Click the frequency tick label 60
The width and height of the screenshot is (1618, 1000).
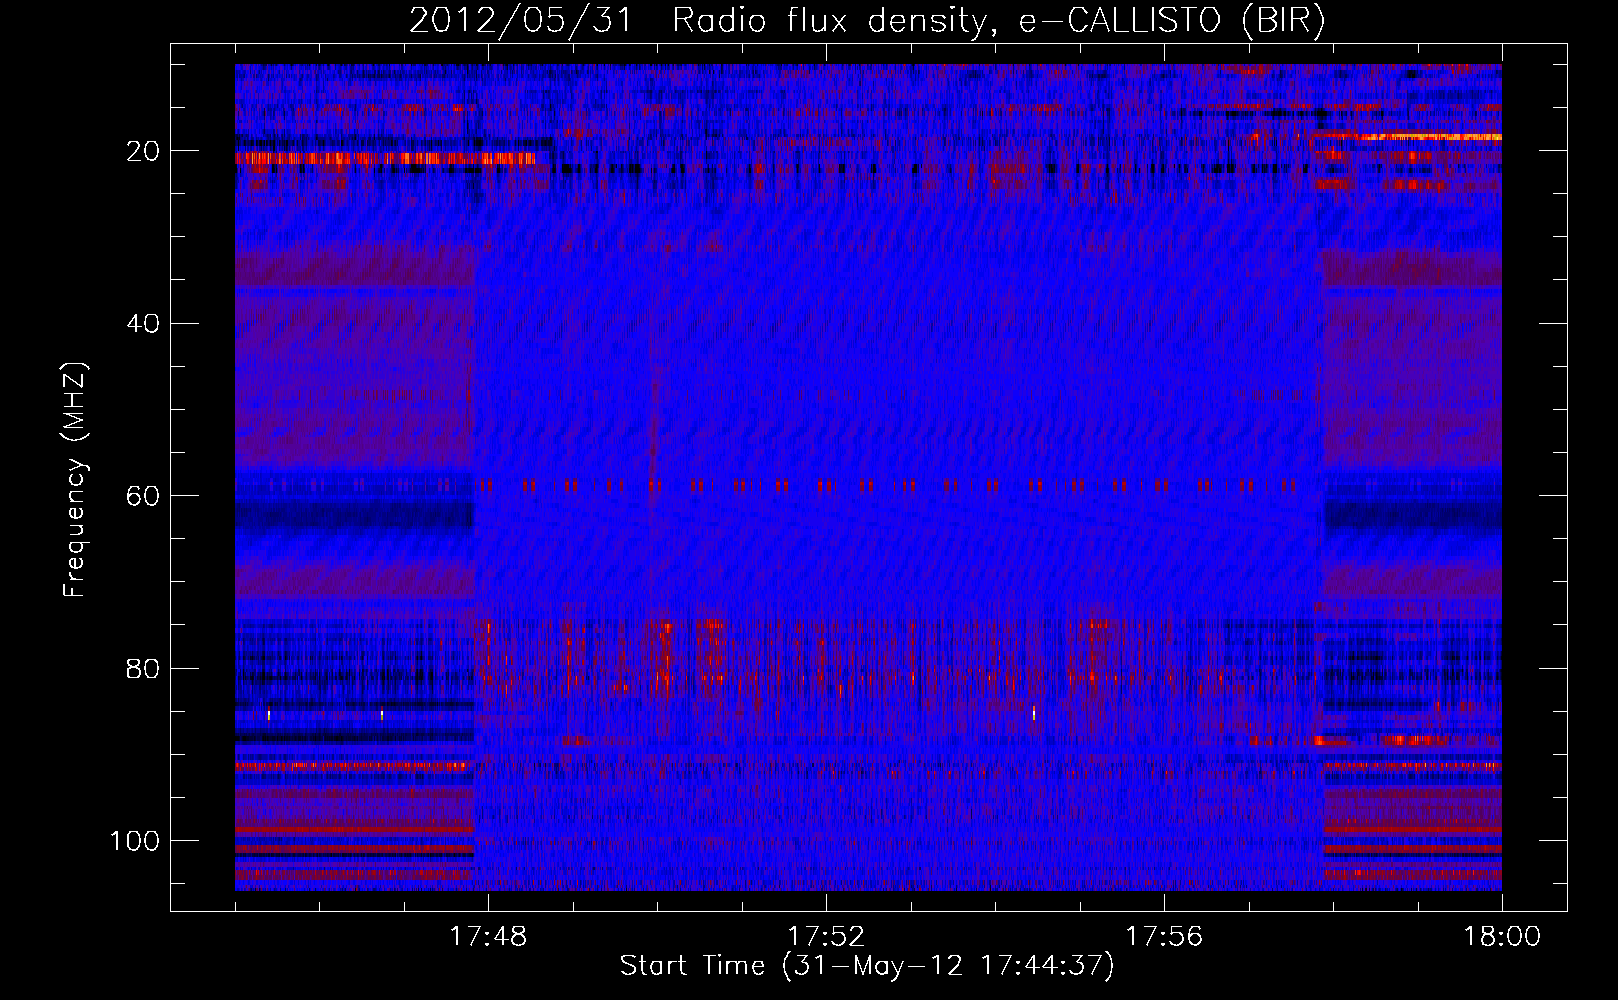coord(144,496)
